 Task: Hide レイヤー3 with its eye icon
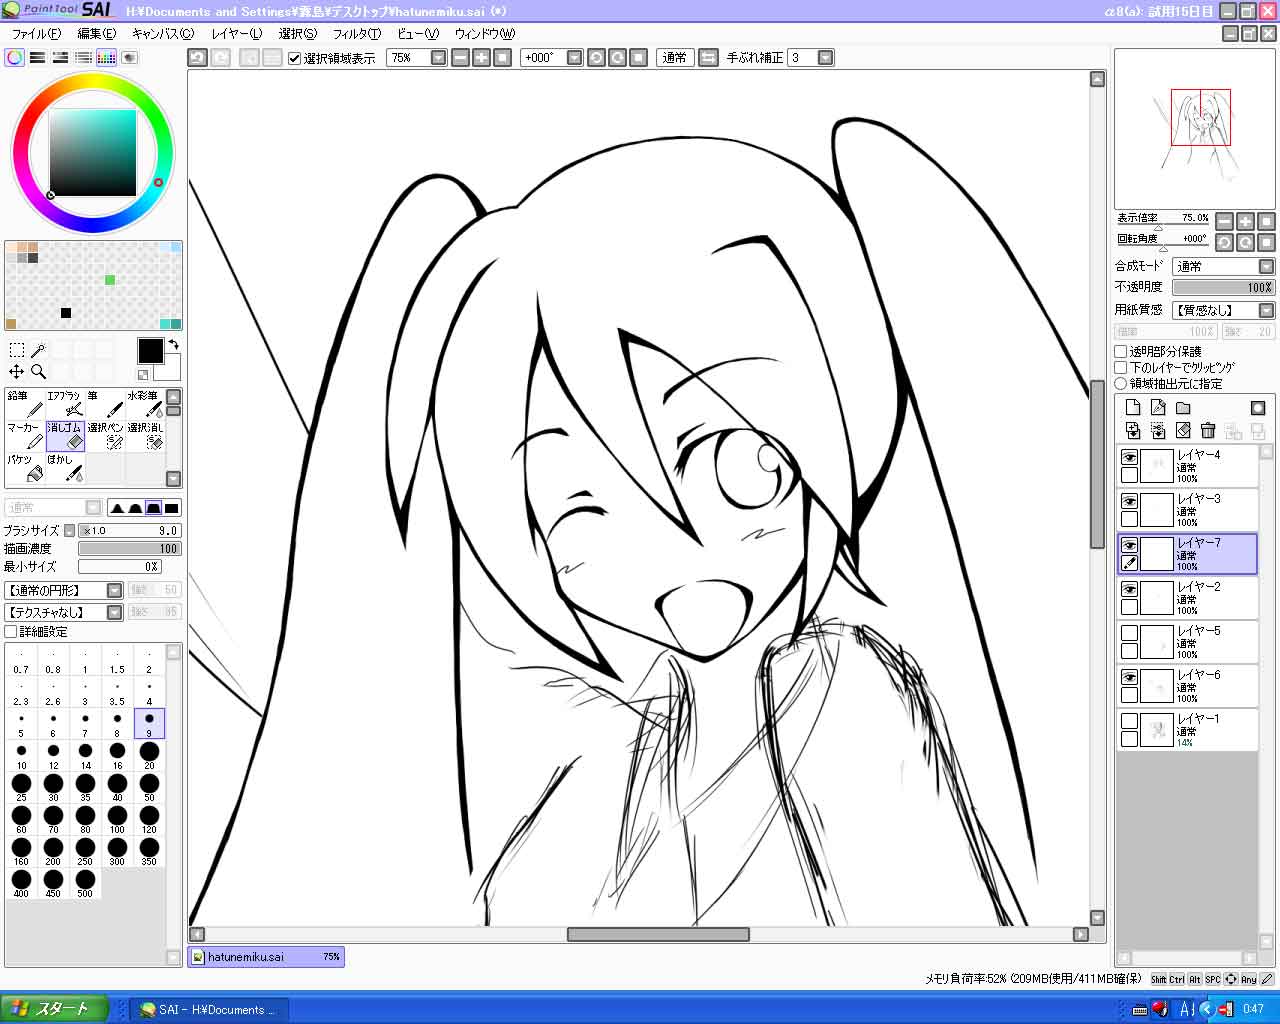(1129, 501)
